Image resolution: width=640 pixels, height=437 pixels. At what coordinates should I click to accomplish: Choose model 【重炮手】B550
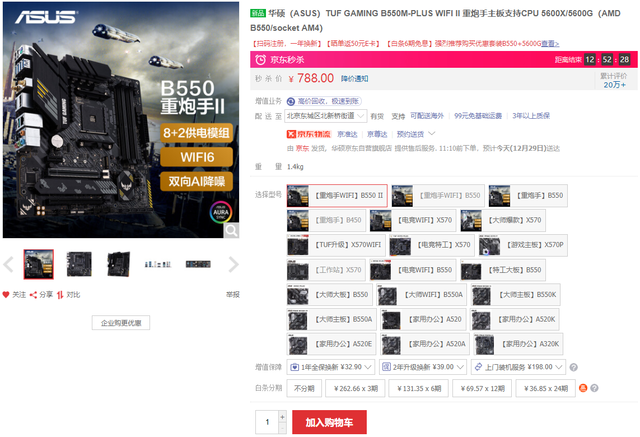(x=528, y=196)
